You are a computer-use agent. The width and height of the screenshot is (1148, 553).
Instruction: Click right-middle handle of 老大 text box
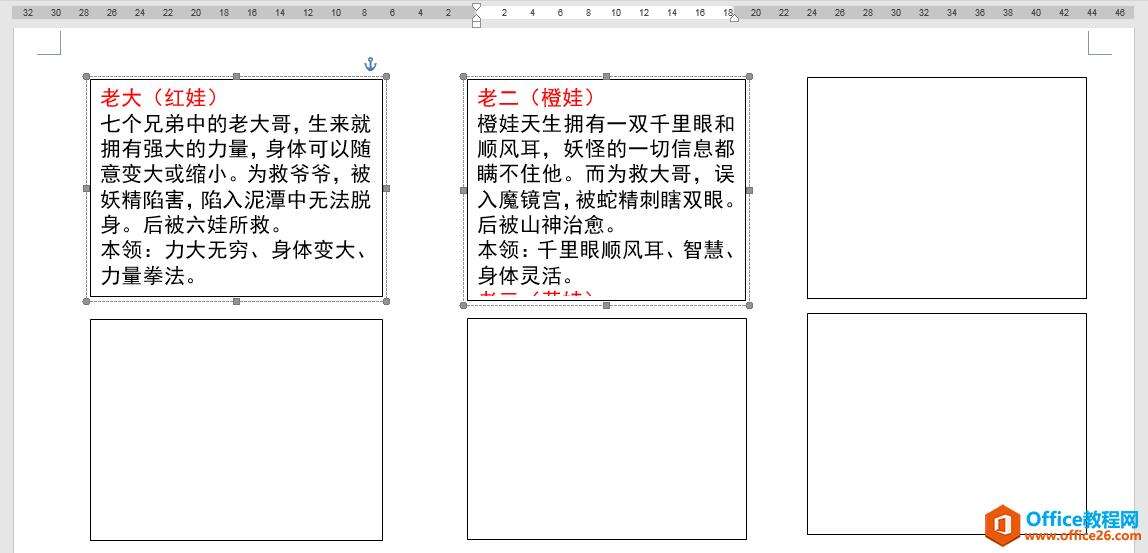coord(386,188)
